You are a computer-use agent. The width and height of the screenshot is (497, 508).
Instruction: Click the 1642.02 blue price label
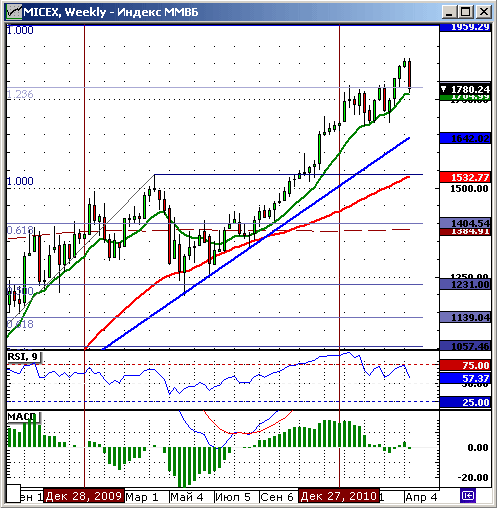pos(465,138)
